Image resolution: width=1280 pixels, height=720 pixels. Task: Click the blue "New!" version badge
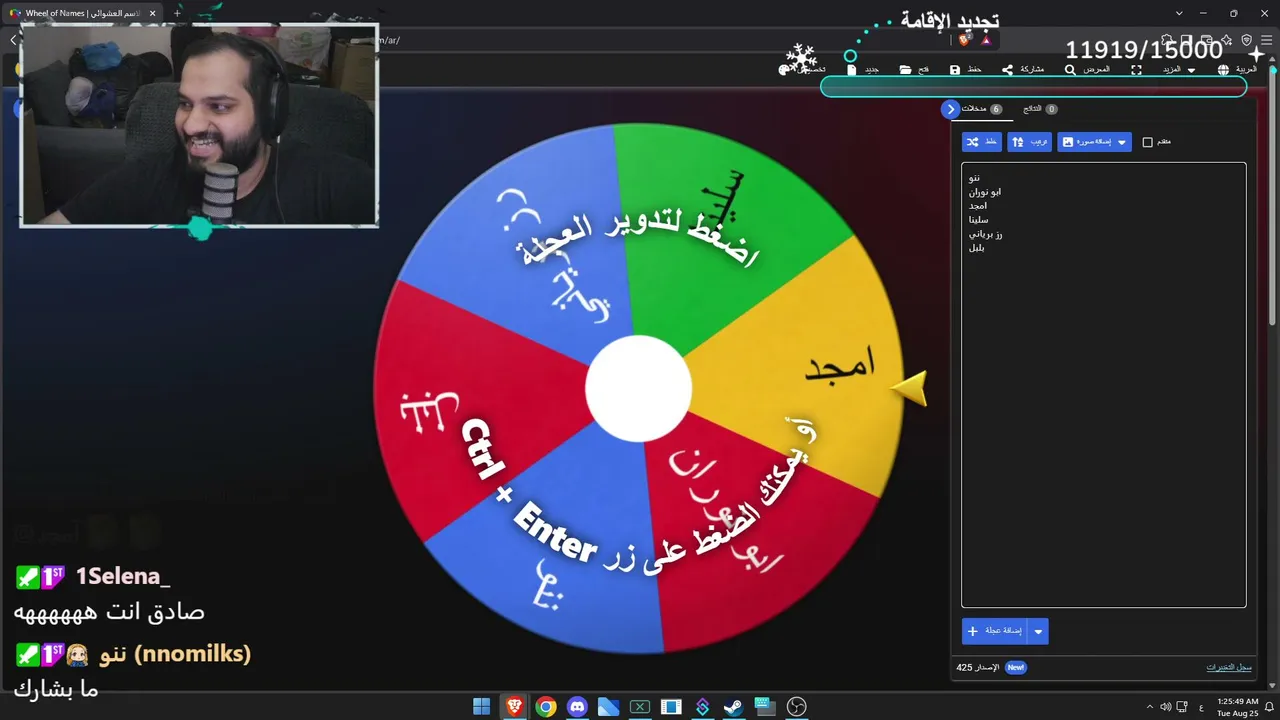tap(1016, 667)
